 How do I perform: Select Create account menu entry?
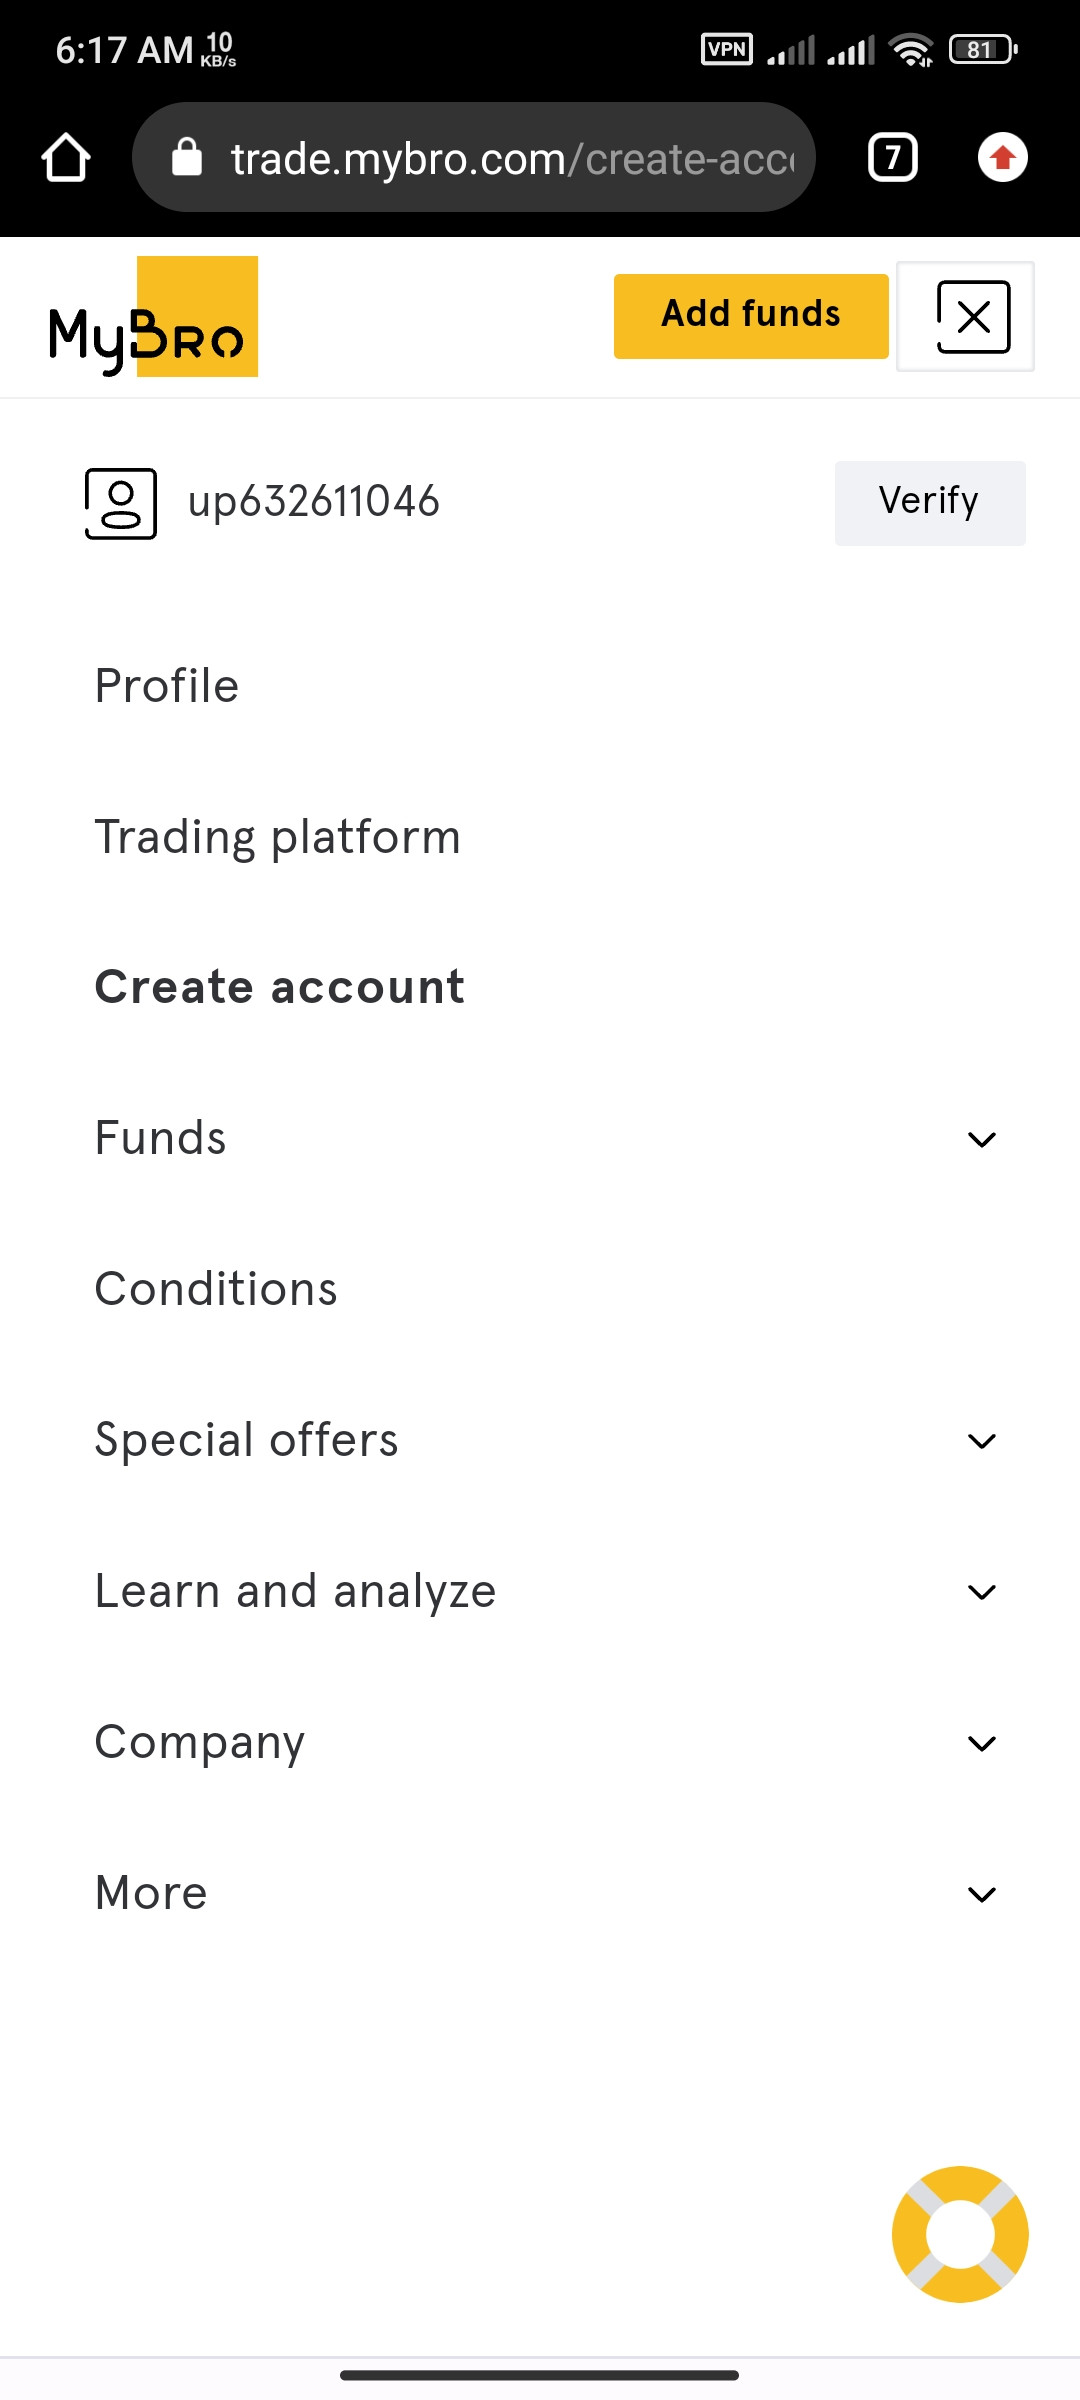pos(280,987)
